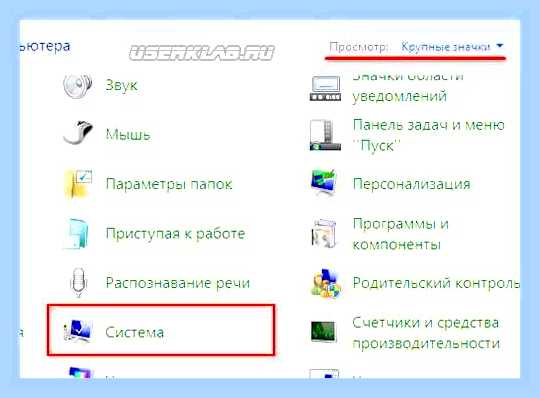Open the Система link
This screenshot has height=398, width=540.
coord(134,332)
